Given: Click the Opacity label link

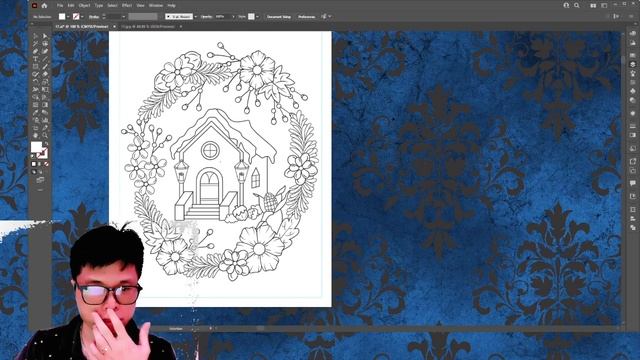Looking at the screenshot, I should pos(206,16).
